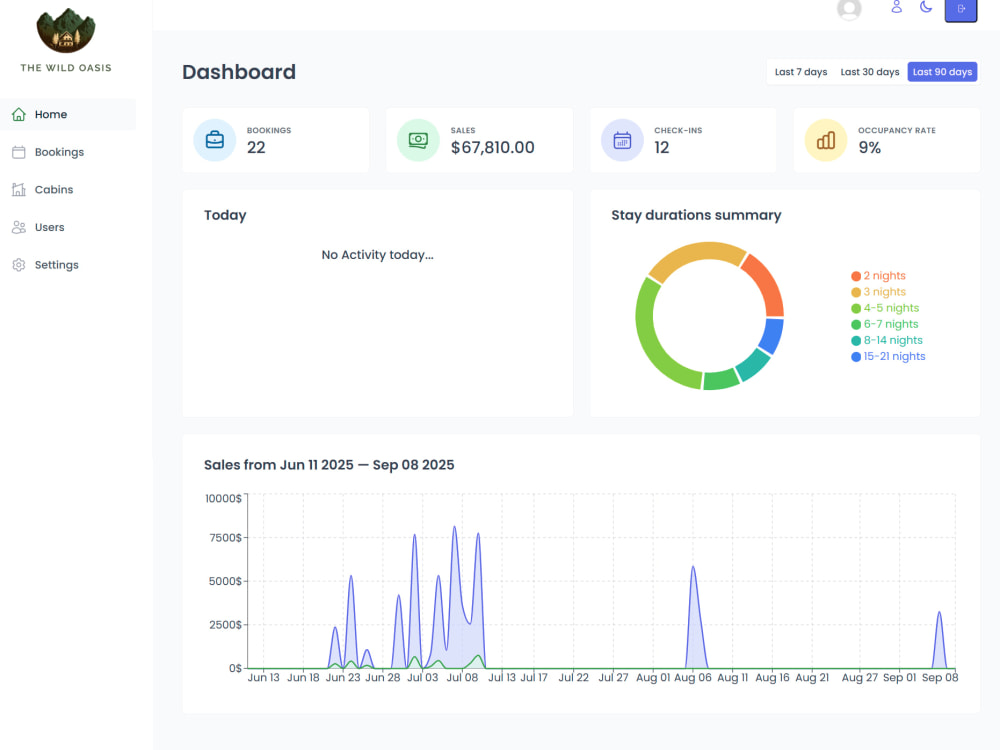Click the Cabins building icon in sidebar
This screenshot has height=750, width=1000.
click(19, 189)
